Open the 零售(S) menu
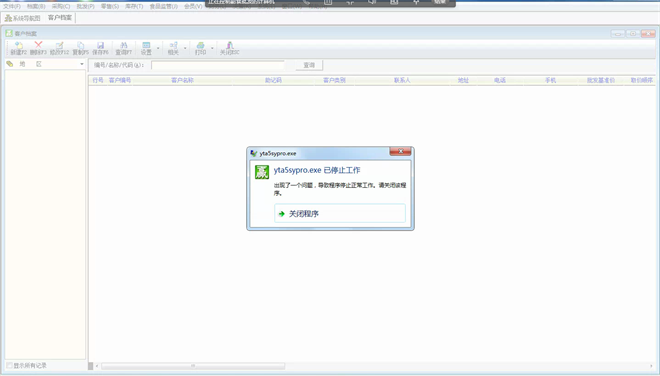This screenshot has height=376, width=660. point(109,6)
